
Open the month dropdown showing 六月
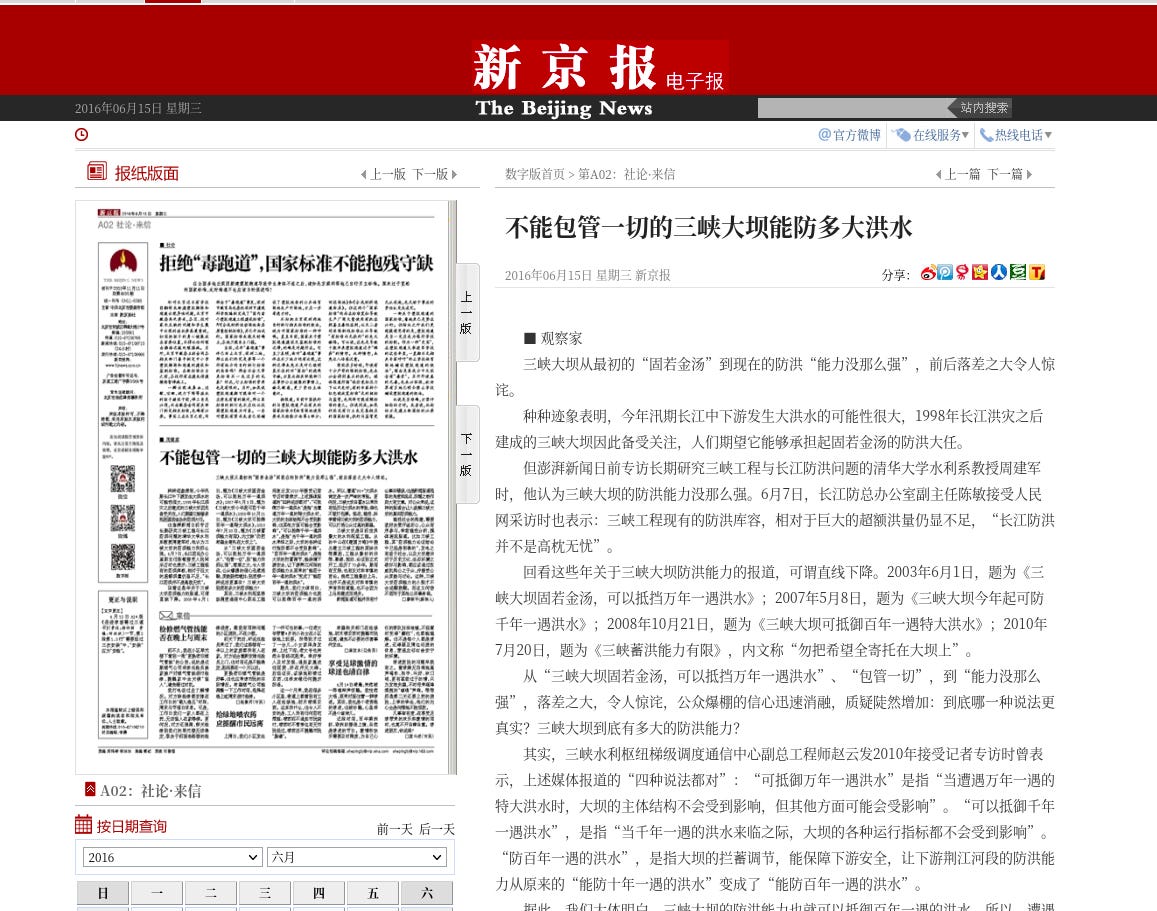356,857
